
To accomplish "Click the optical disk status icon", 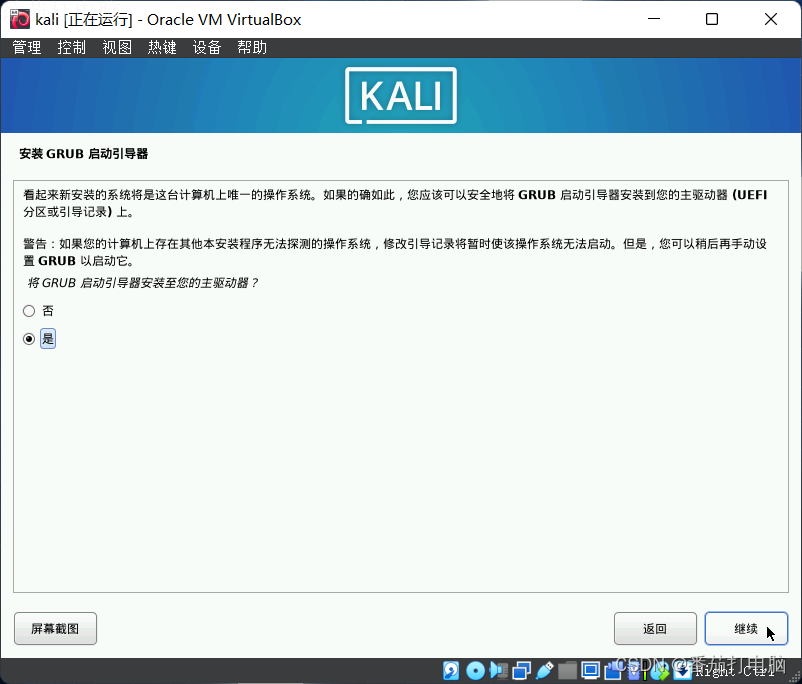I will click(476, 670).
